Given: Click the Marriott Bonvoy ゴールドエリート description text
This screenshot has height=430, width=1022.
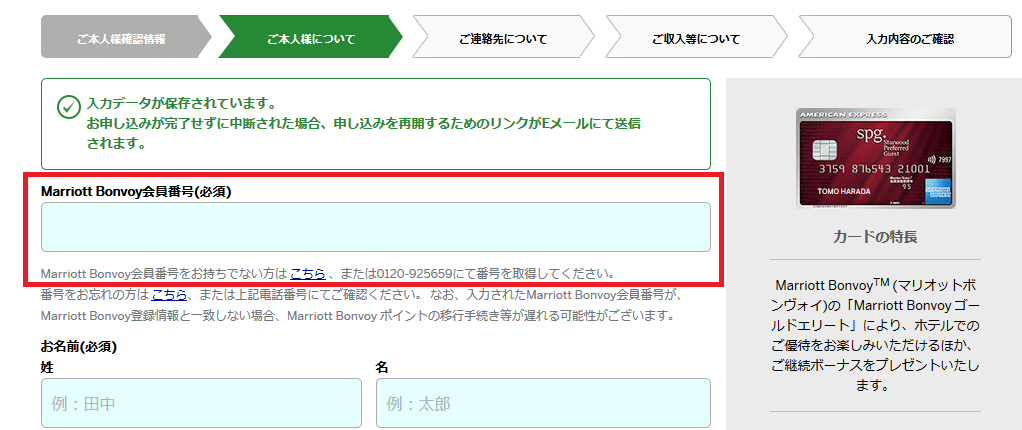Looking at the screenshot, I should [x=875, y=336].
